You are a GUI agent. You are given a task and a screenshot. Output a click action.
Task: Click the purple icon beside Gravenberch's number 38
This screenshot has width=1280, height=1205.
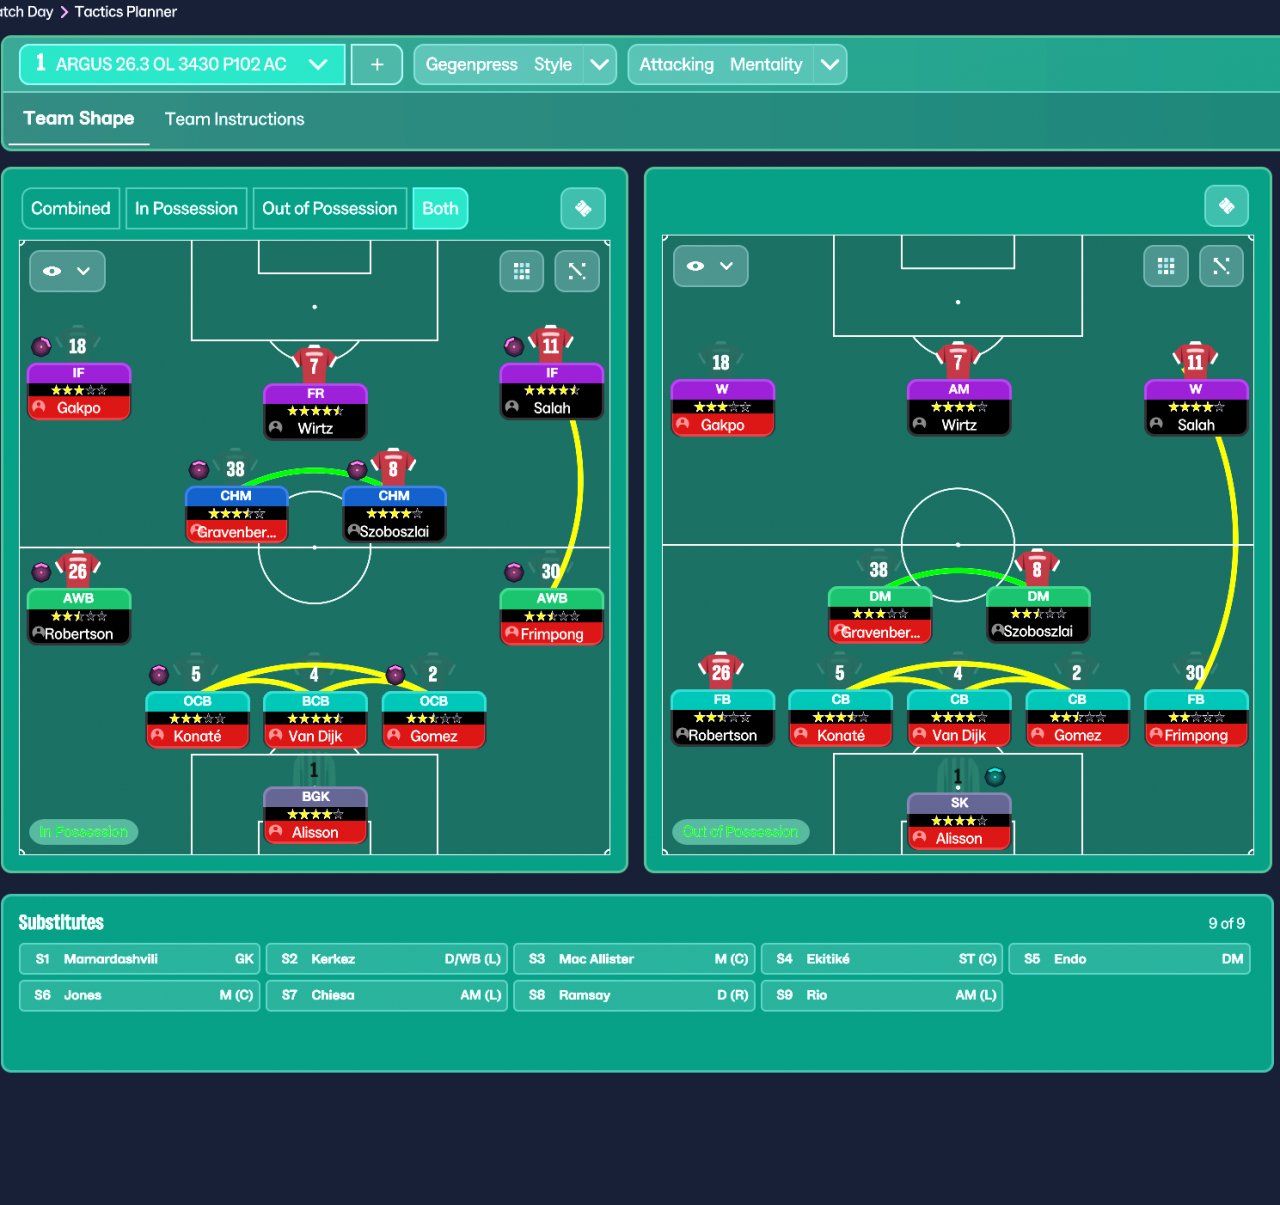click(x=199, y=470)
